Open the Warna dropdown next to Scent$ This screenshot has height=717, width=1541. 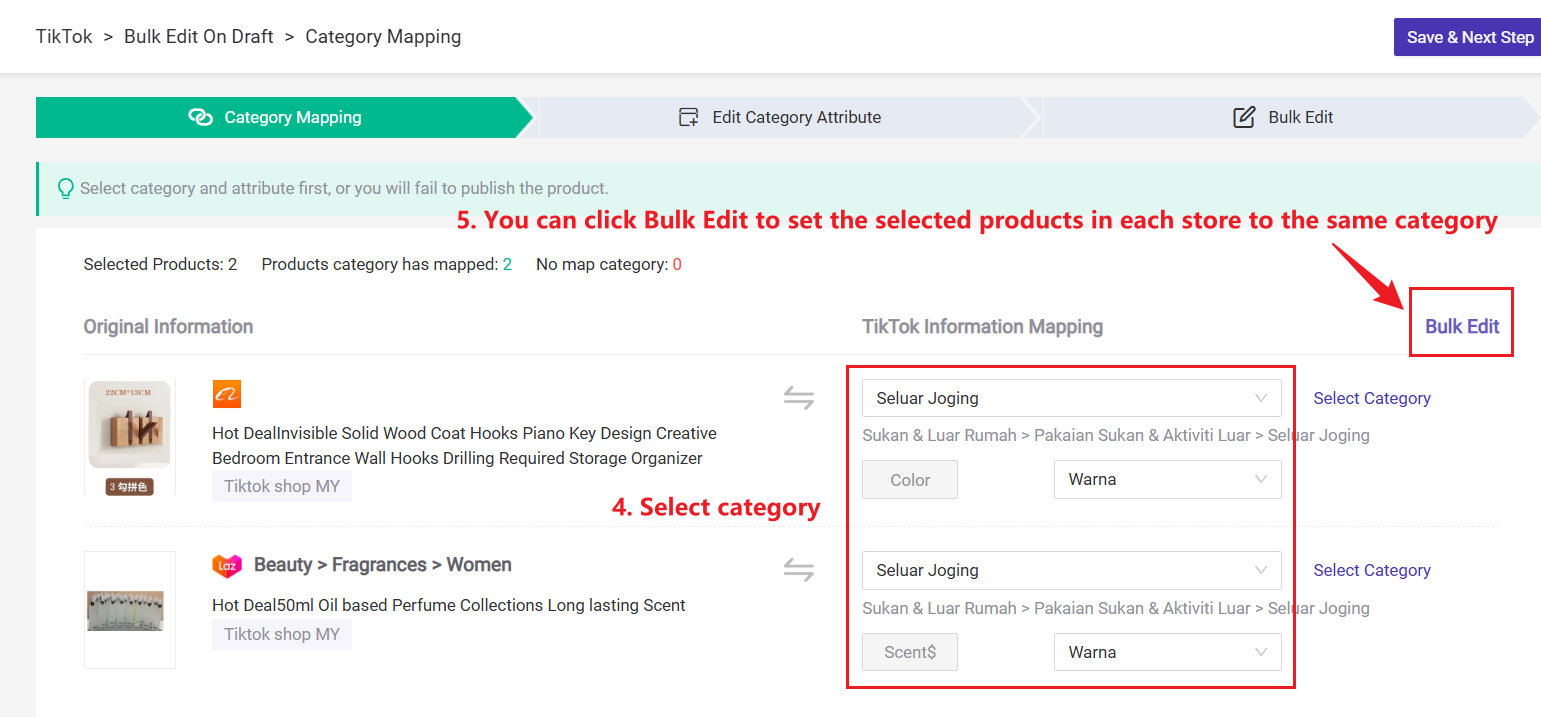pyautogui.click(x=1167, y=651)
